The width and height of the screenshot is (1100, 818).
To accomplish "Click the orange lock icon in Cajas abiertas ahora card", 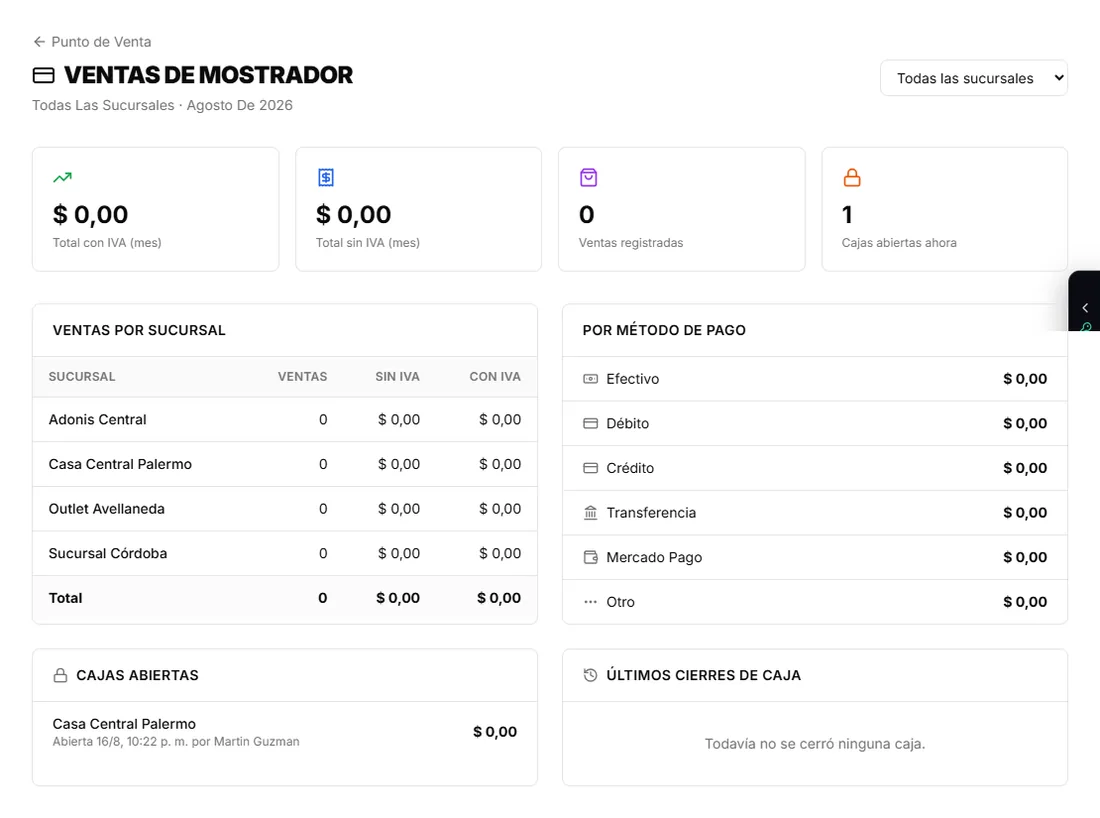I will (x=852, y=177).
